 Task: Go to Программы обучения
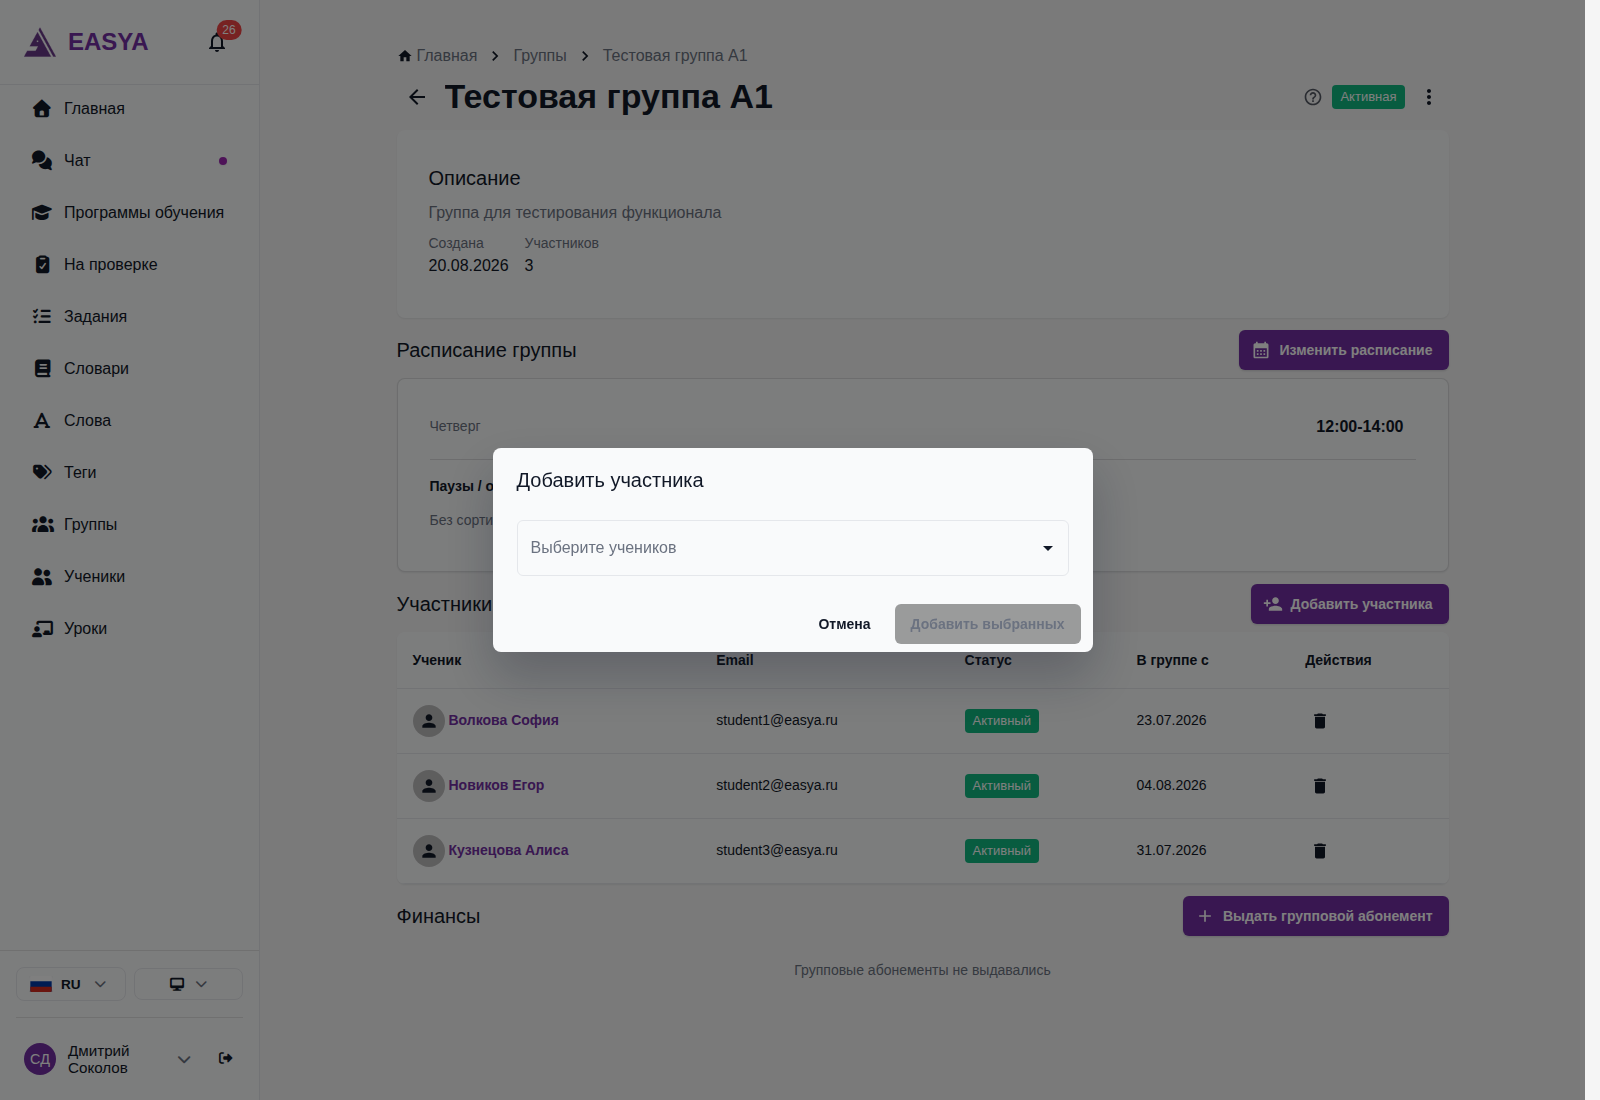(x=129, y=213)
